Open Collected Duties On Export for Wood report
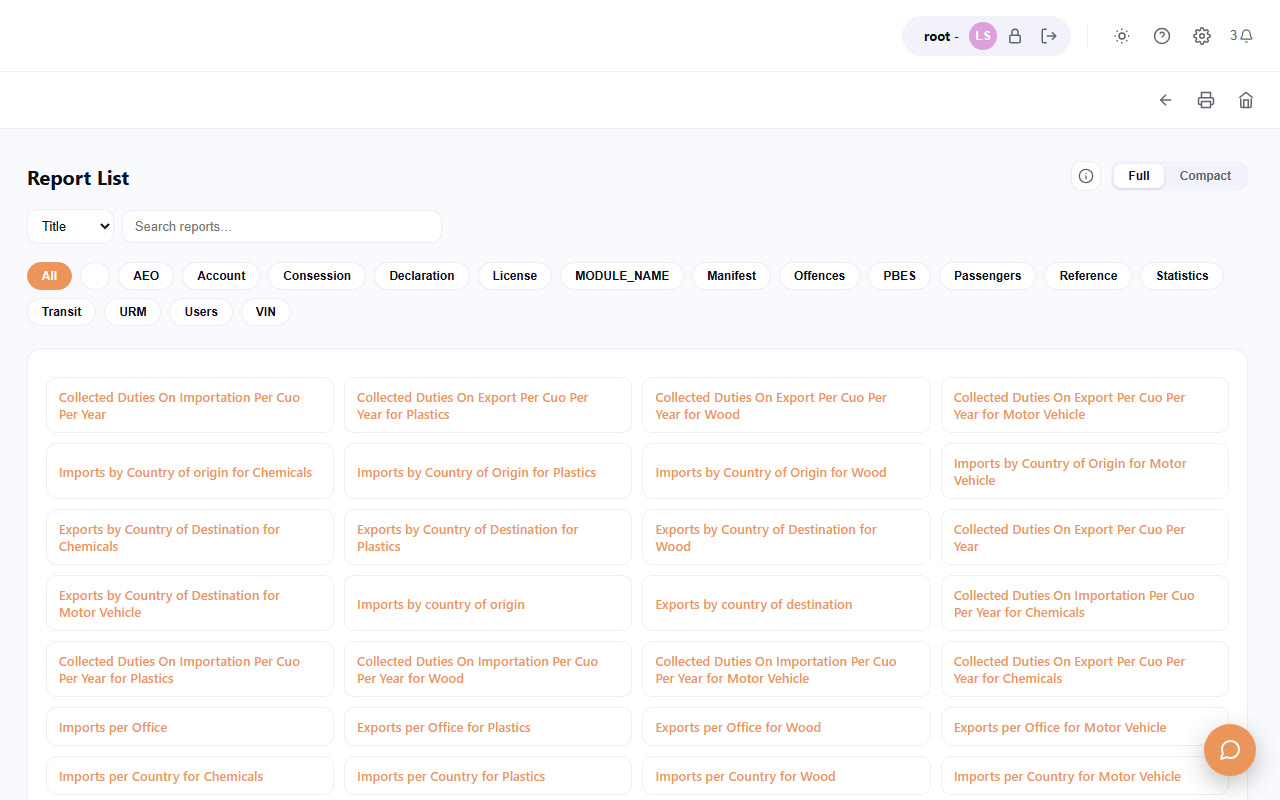Image resolution: width=1280 pixels, height=800 pixels. coord(786,405)
